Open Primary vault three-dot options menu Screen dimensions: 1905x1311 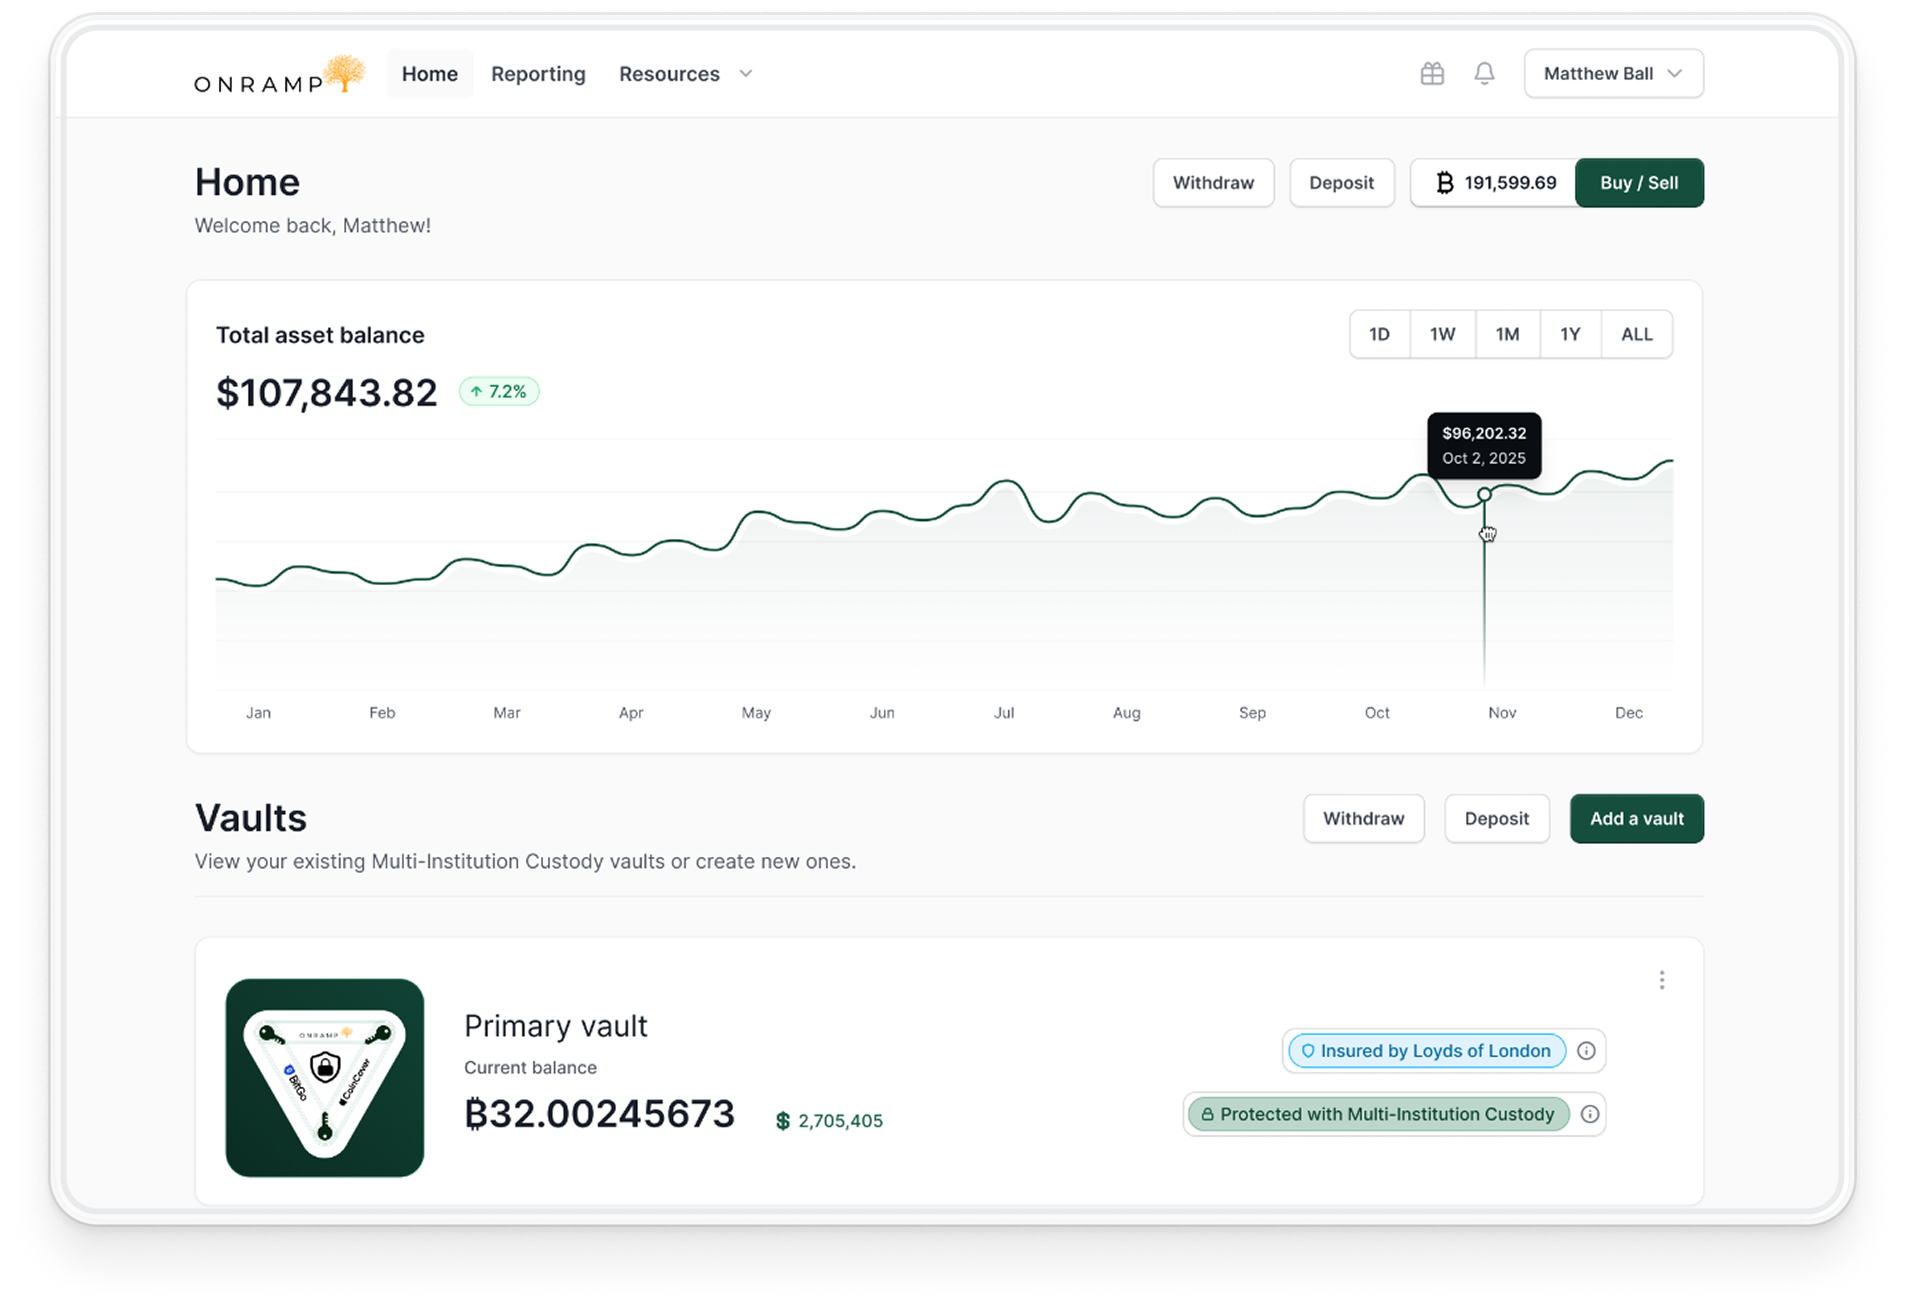pos(1662,980)
